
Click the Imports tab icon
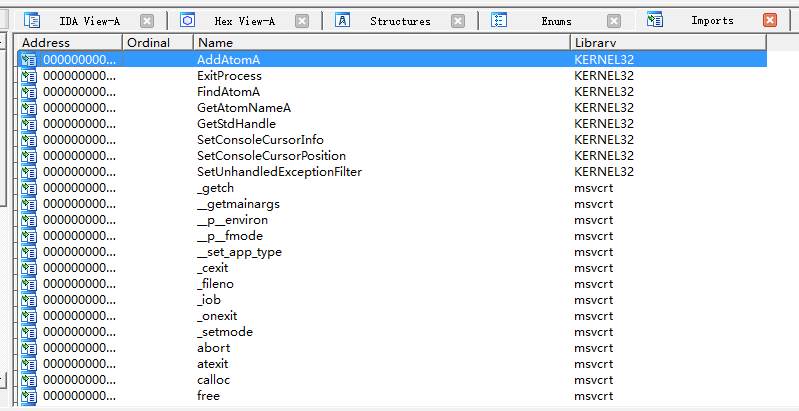click(x=655, y=20)
